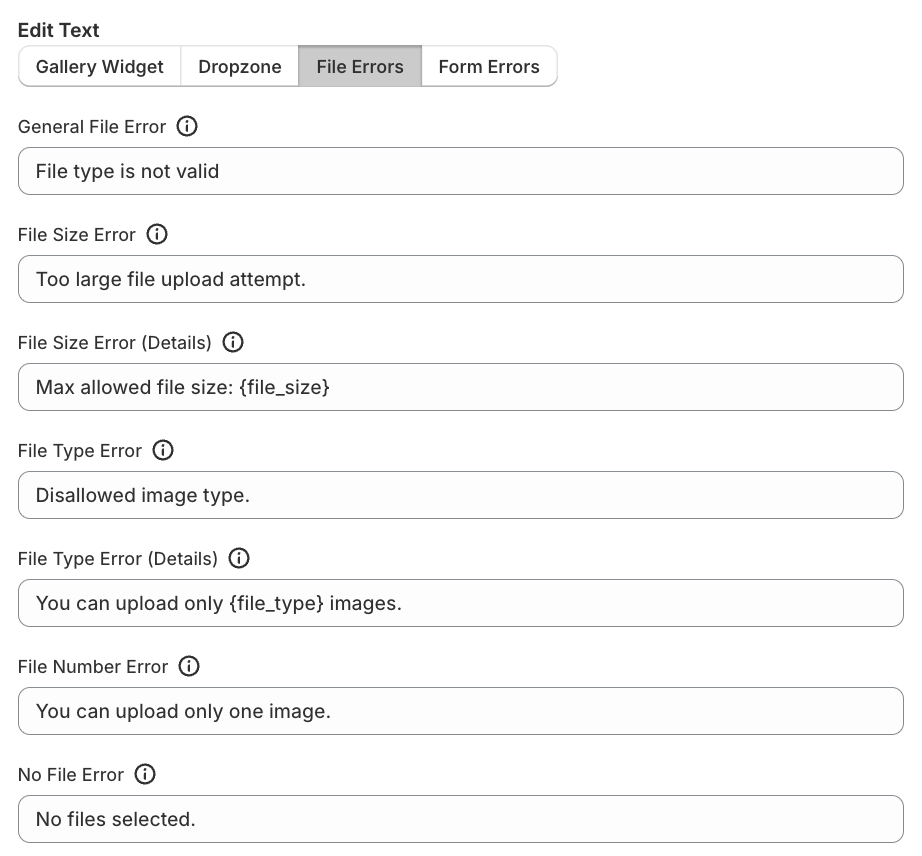Image resolution: width=922 pixels, height=856 pixels.
Task: Show info for File Type Error (Details)
Action: [239, 559]
